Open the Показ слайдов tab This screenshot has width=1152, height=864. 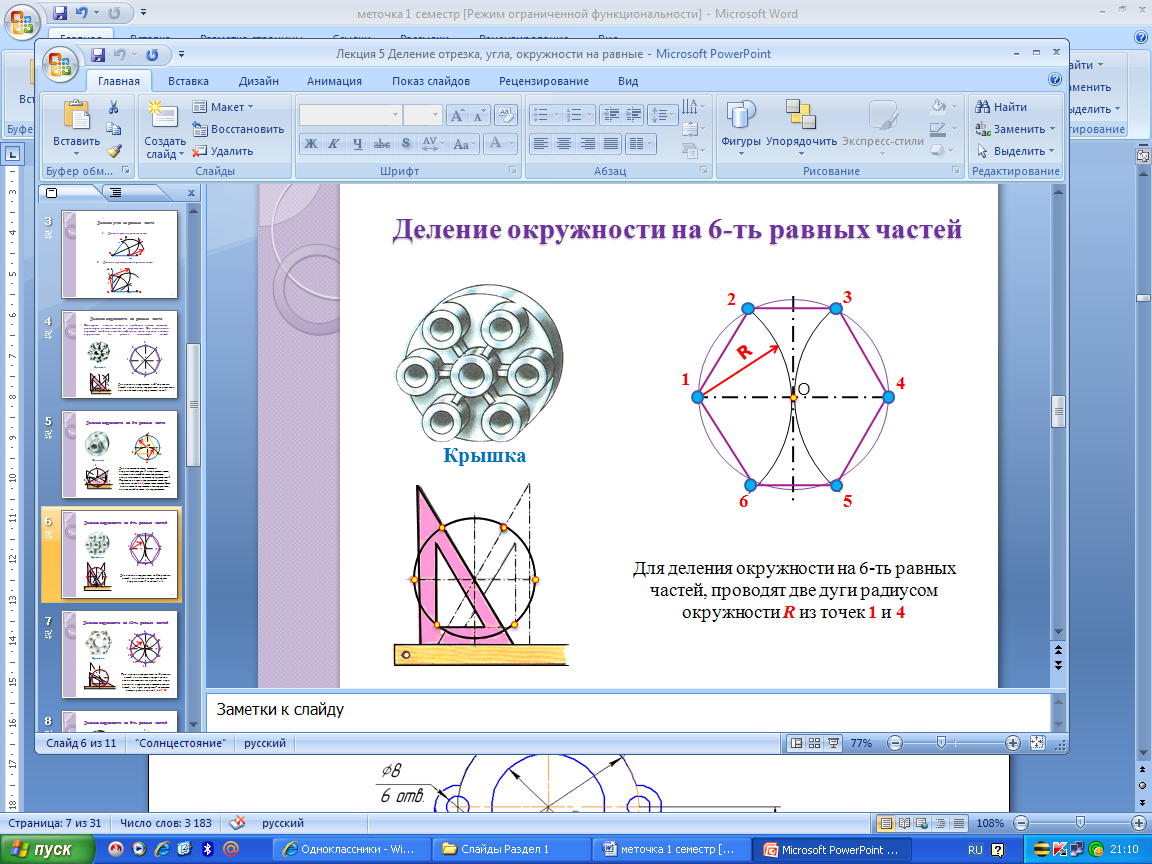click(431, 81)
